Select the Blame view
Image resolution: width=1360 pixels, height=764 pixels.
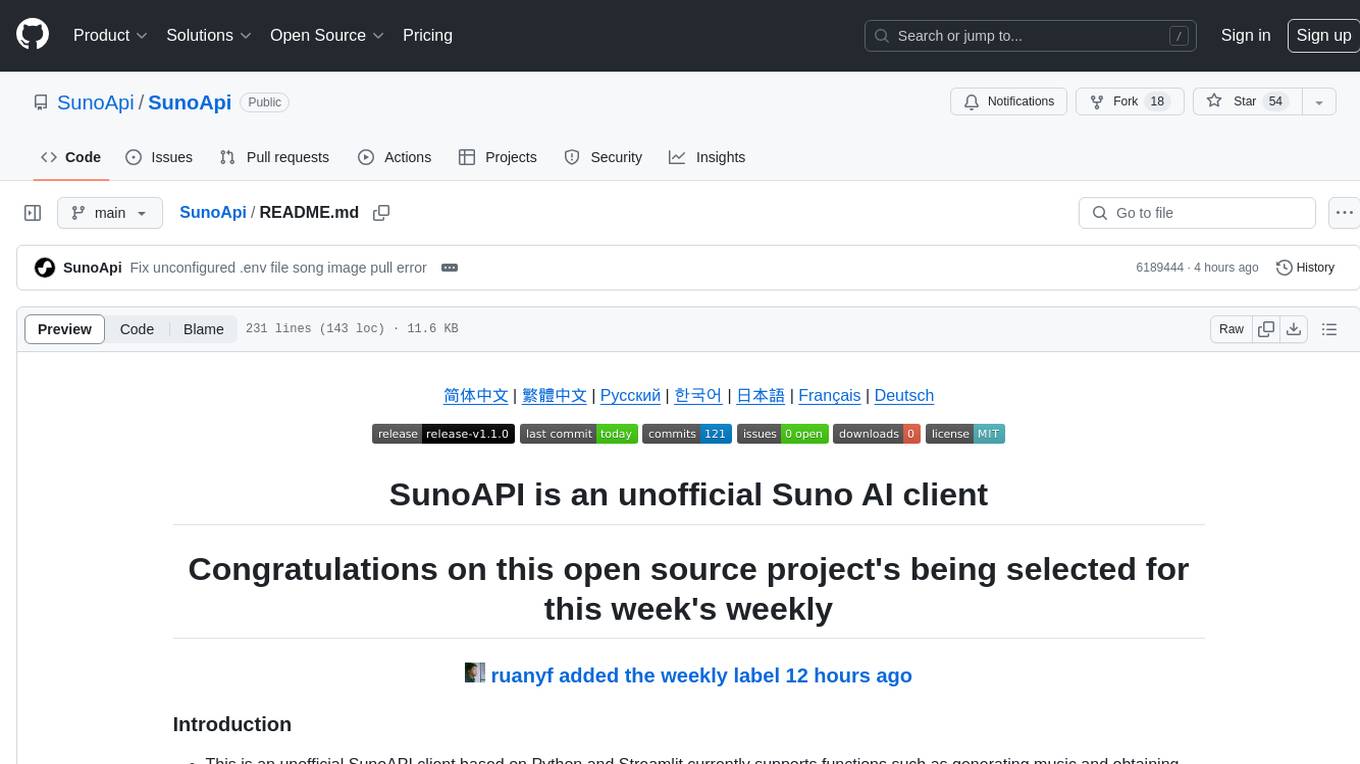click(x=203, y=329)
